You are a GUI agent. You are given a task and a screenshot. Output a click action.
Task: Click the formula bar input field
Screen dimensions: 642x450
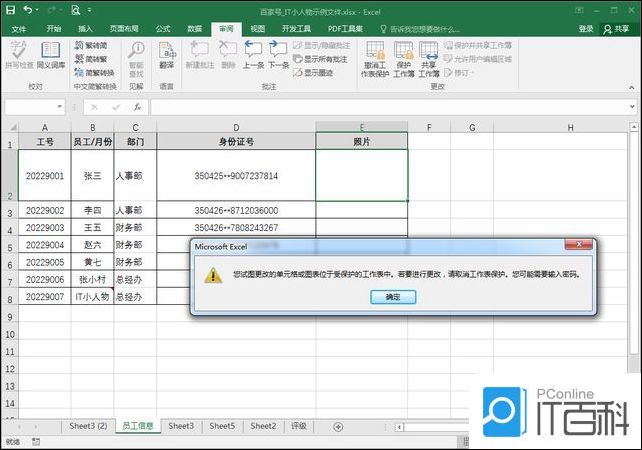coord(380,107)
